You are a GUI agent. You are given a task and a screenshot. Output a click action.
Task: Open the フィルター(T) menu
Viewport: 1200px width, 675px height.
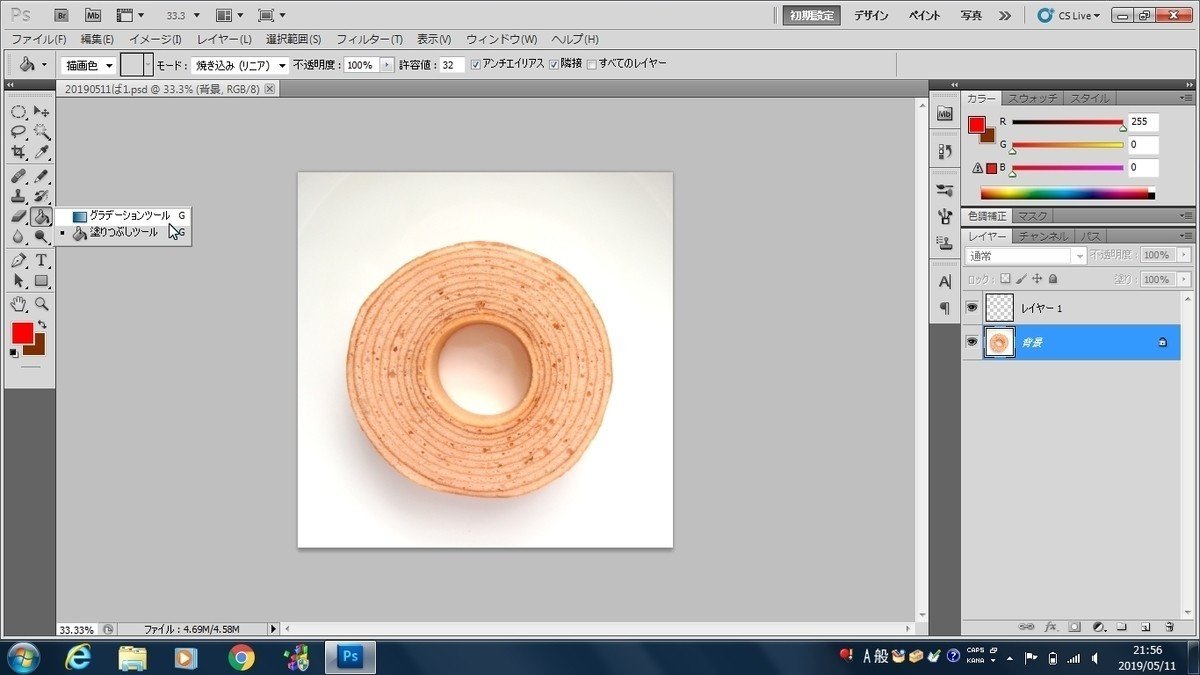pos(369,39)
